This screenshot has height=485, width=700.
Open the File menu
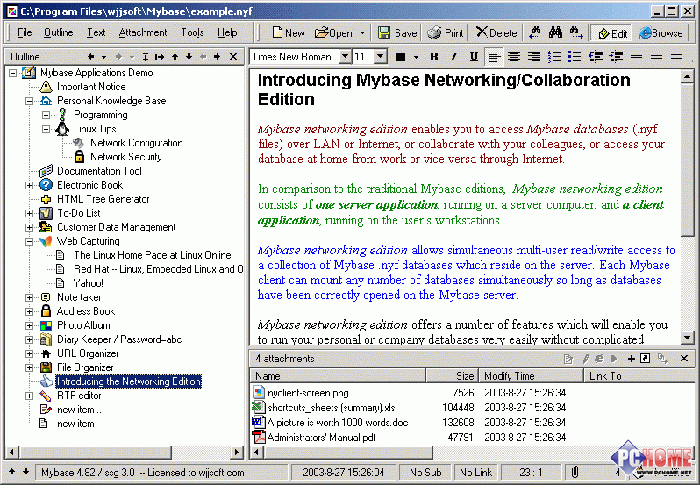click(x=25, y=33)
